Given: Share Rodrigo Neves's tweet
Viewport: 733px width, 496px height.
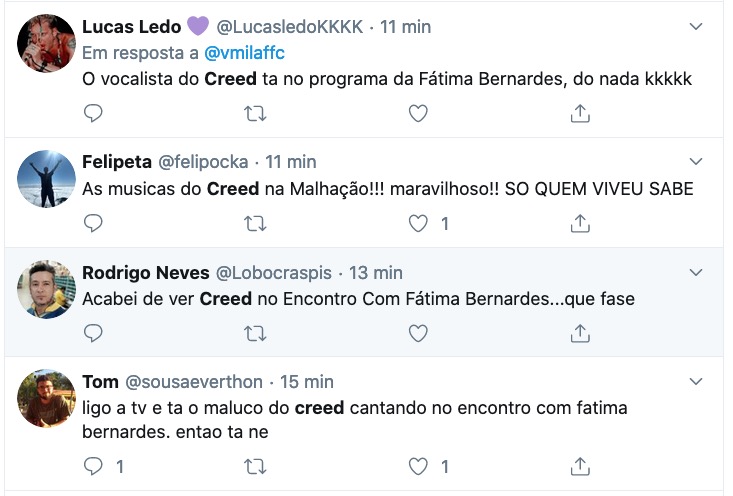Looking at the screenshot, I should 579,333.
